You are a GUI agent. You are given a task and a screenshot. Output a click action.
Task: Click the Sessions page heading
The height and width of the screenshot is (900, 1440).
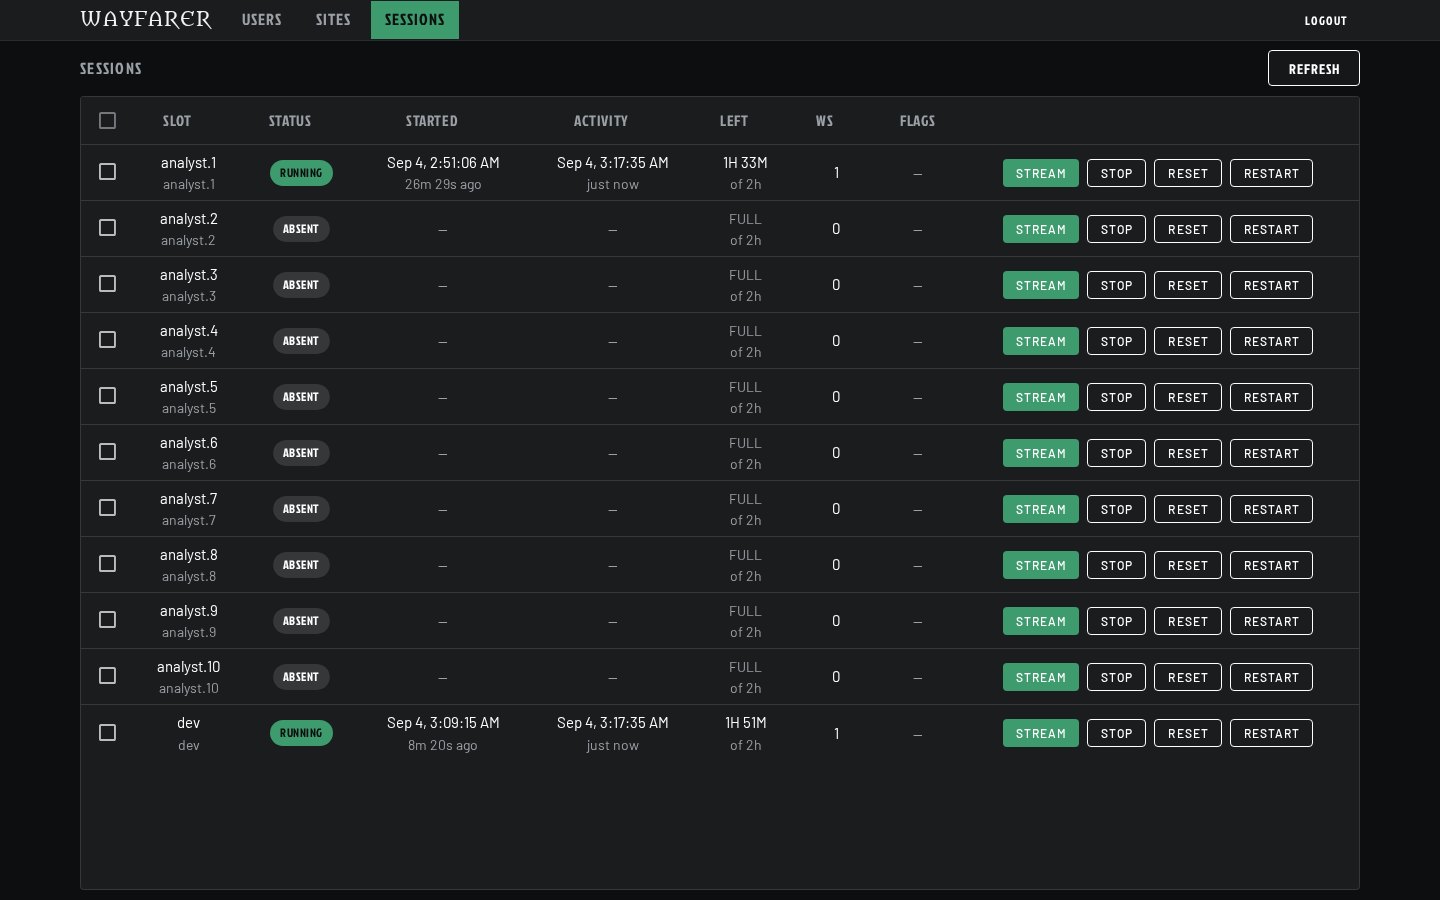click(x=111, y=69)
